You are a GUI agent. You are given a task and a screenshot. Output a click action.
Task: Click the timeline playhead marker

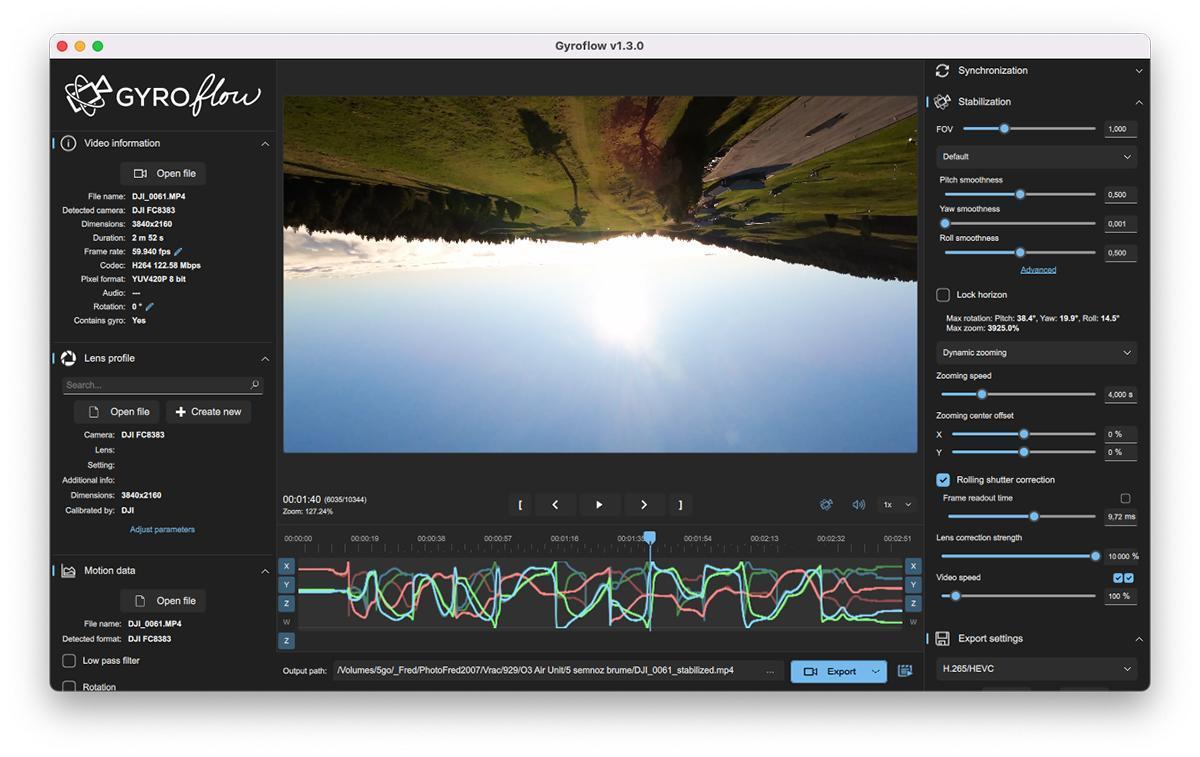pyautogui.click(x=650, y=538)
